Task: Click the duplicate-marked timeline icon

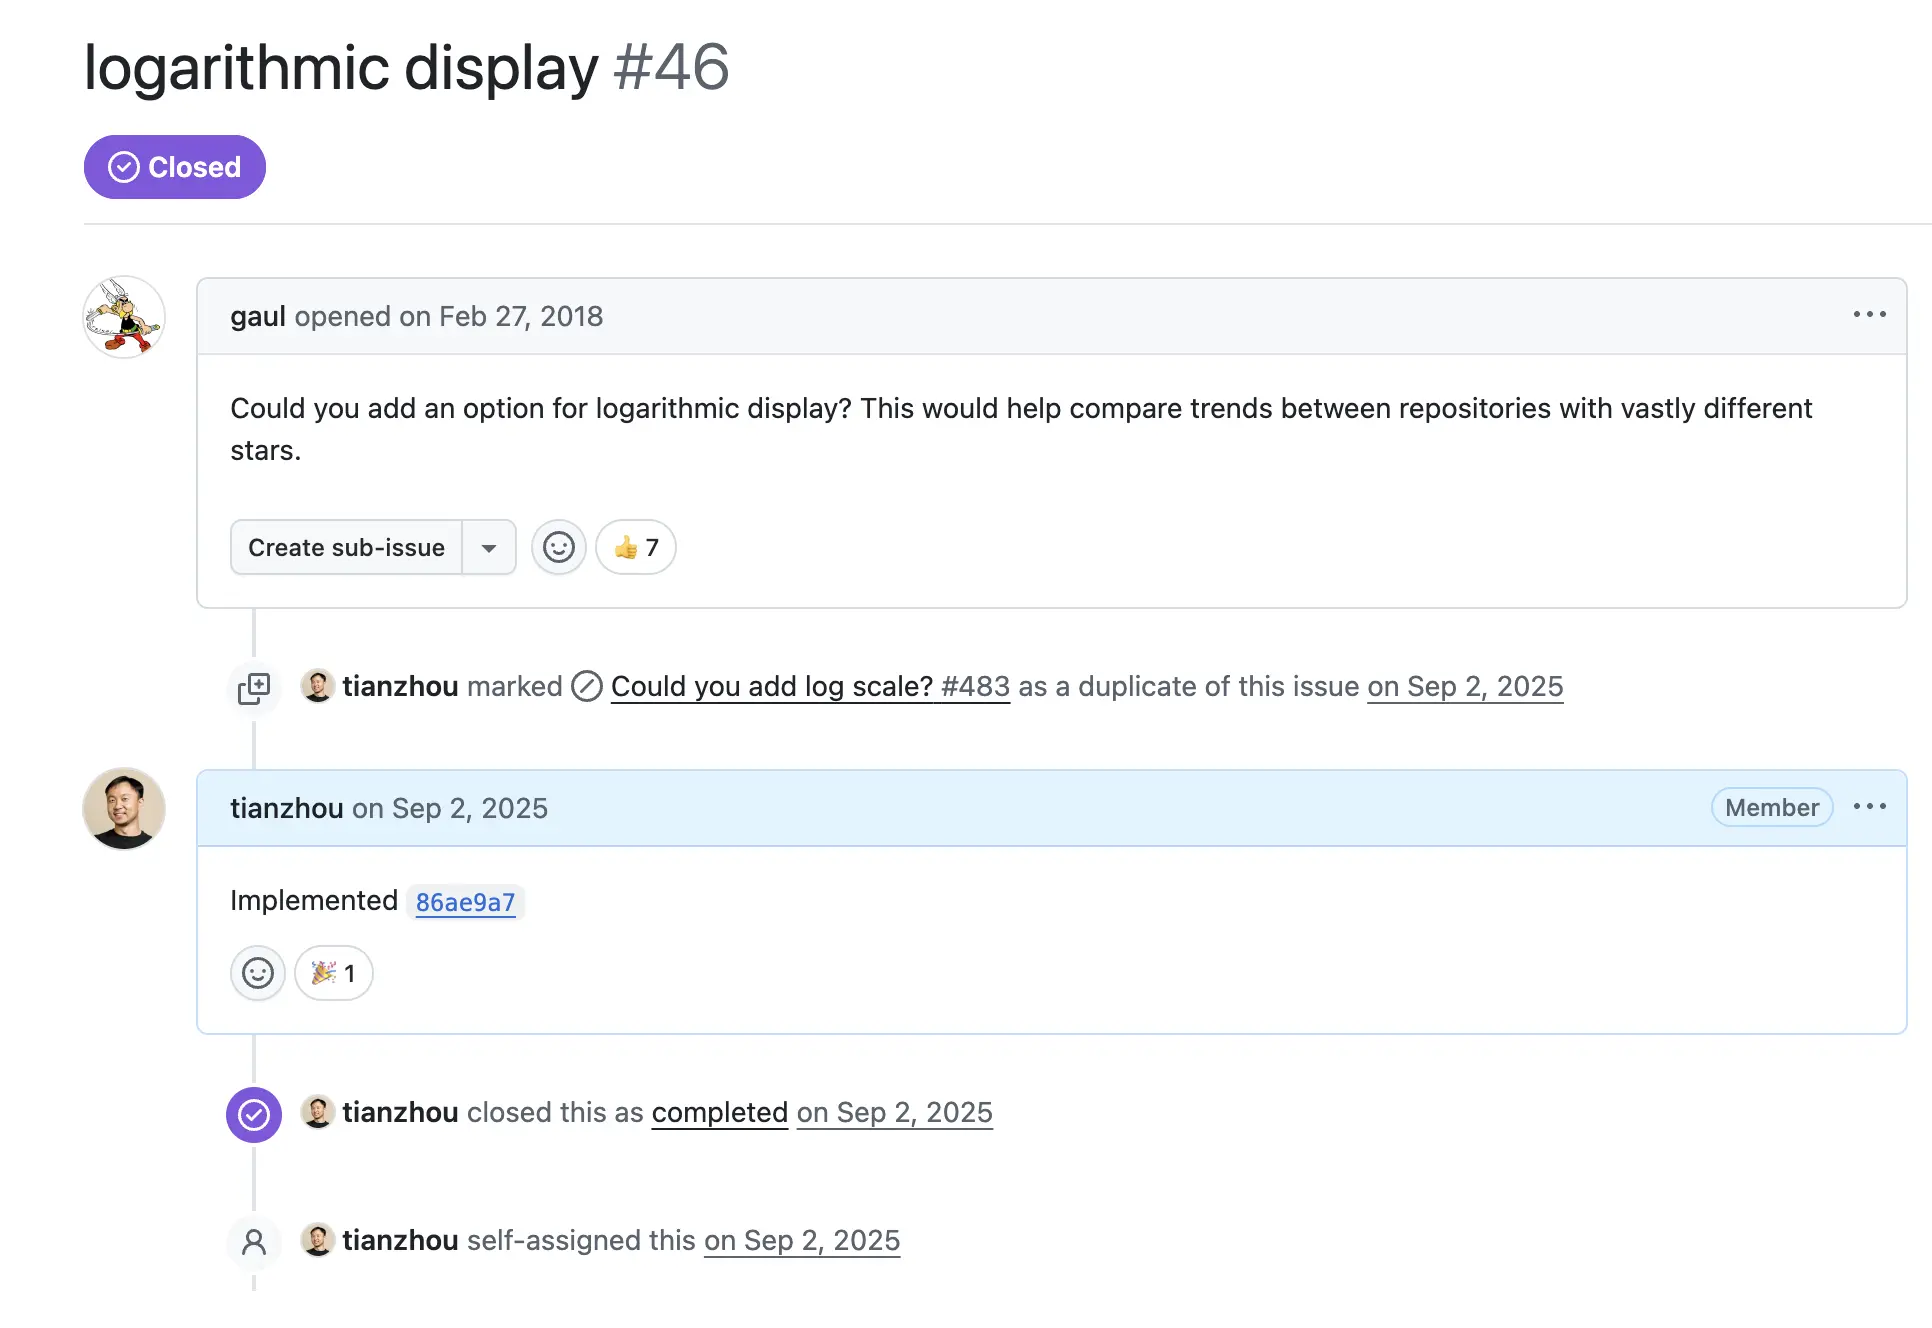Action: [254, 688]
